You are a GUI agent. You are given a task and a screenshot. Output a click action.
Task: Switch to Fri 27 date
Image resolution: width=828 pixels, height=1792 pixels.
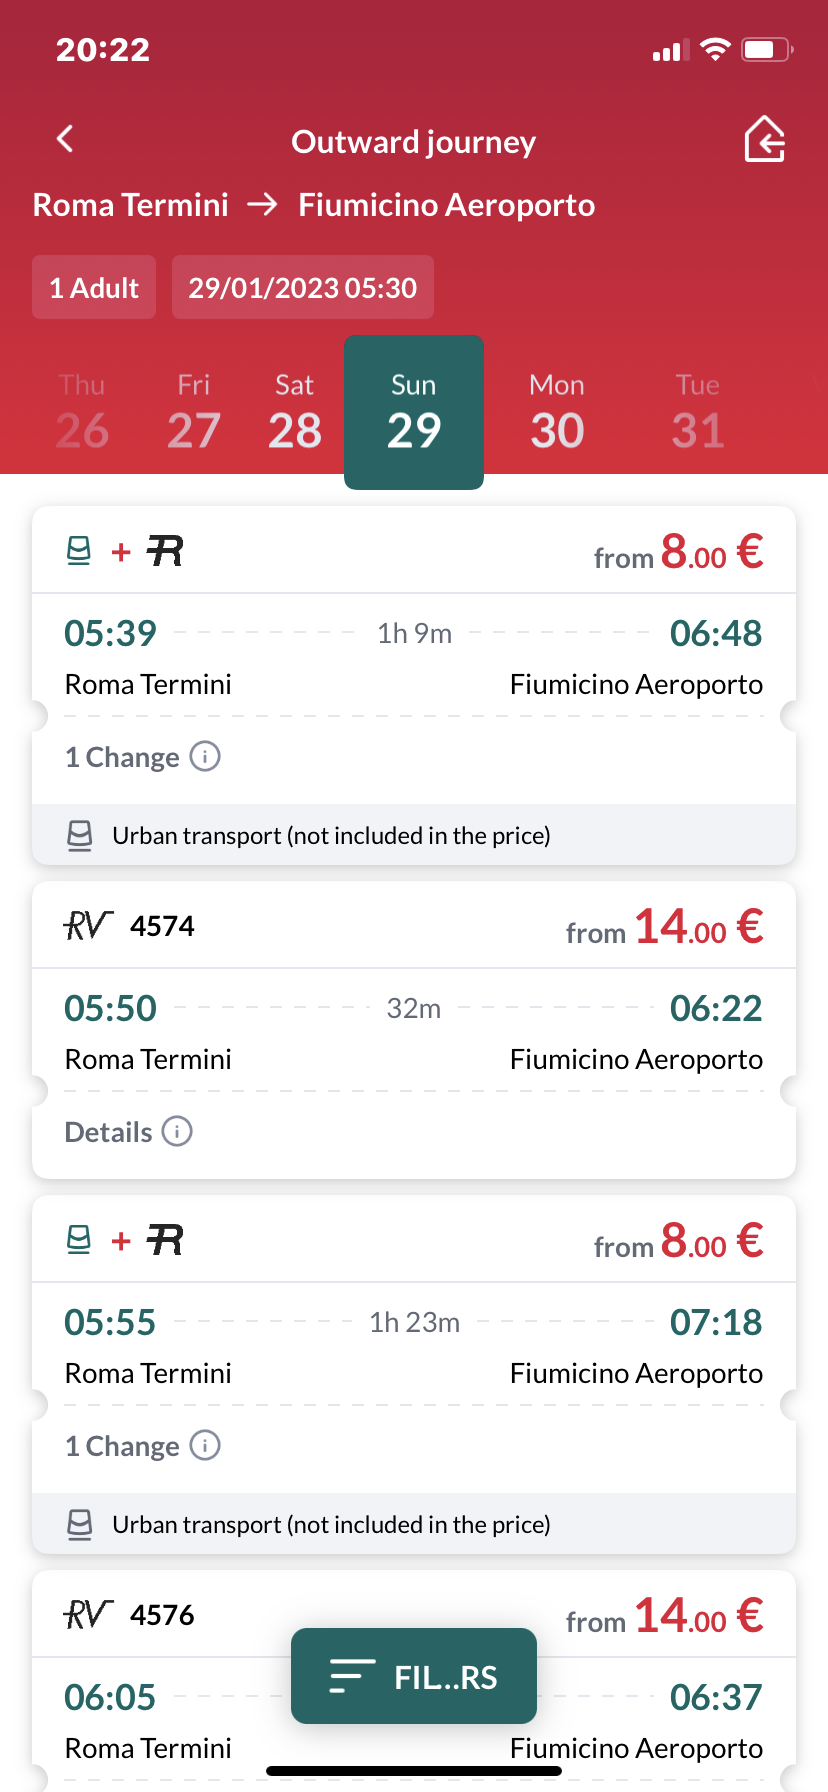pos(193,412)
